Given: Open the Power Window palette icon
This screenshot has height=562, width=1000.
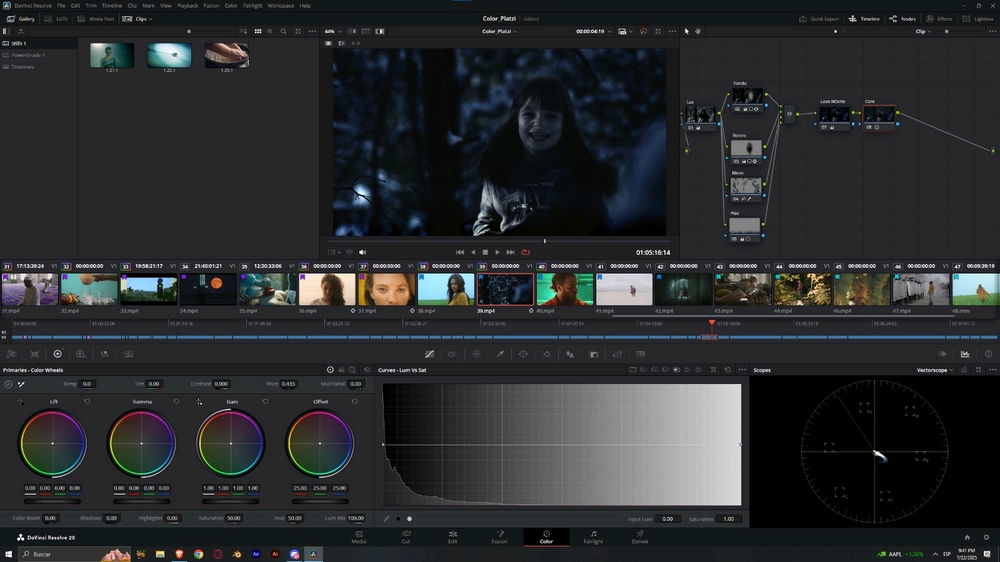Looking at the screenshot, I should (523, 354).
